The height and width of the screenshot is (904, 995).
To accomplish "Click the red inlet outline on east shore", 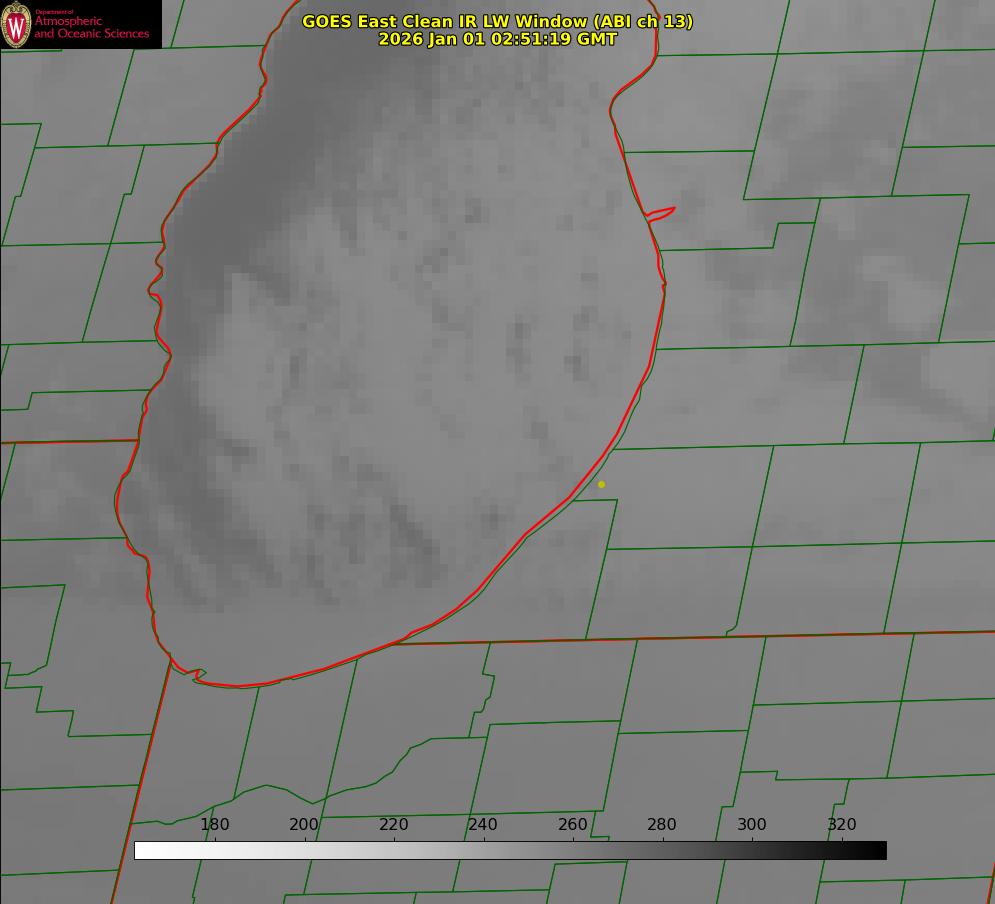I will [x=661, y=214].
